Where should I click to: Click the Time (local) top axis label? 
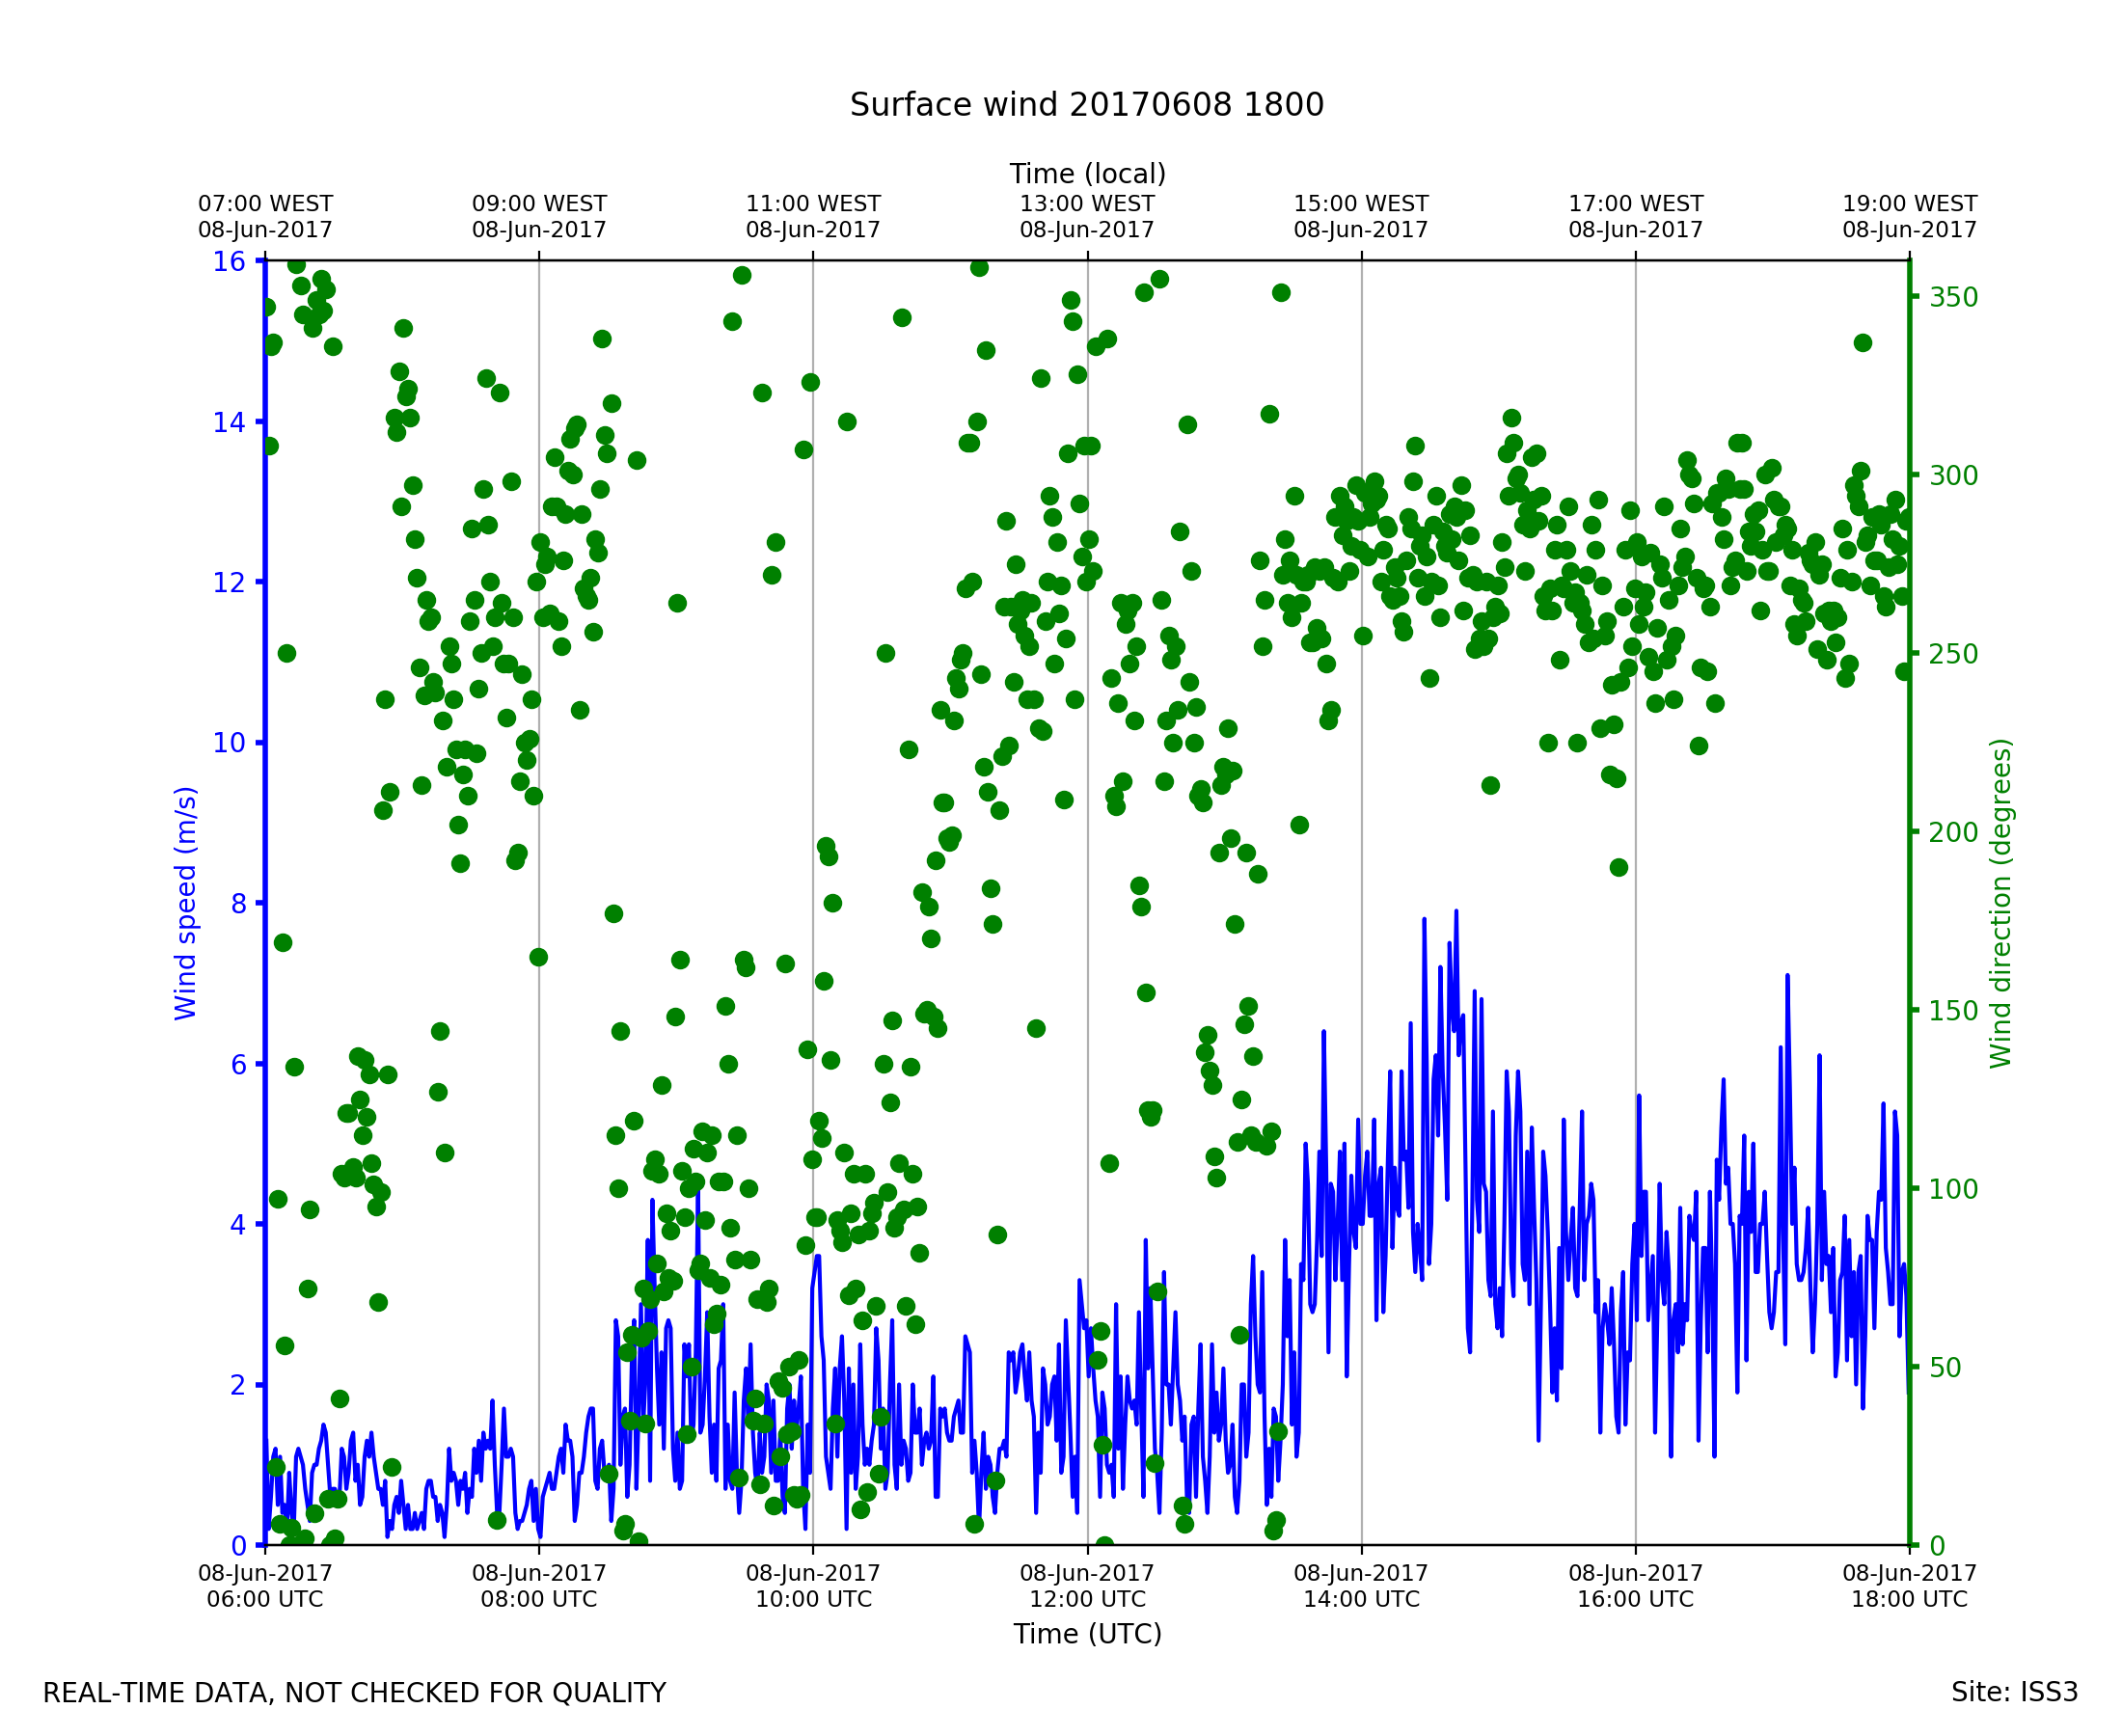point(1087,174)
